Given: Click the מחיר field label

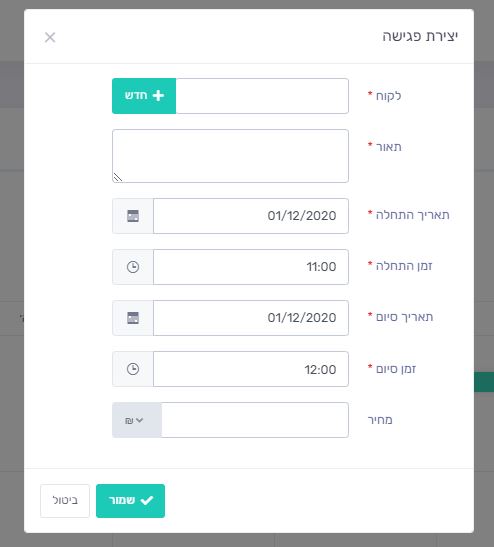Looking at the screenshot, I should coord(380,420).
